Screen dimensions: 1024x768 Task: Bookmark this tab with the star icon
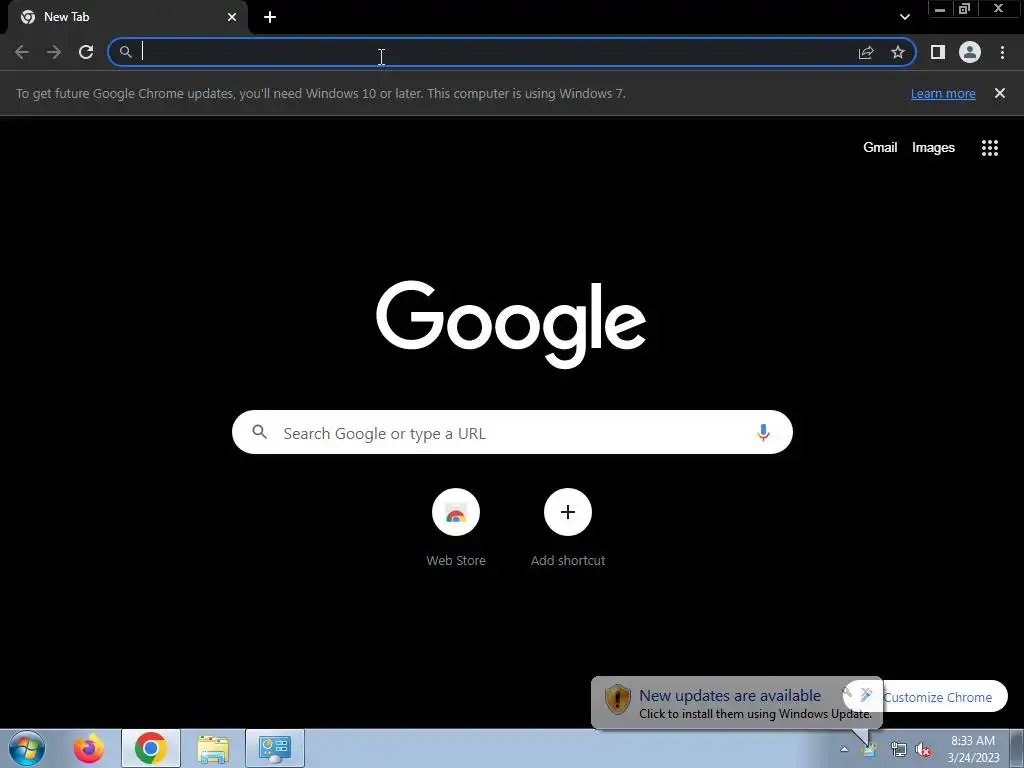point(898,52)
